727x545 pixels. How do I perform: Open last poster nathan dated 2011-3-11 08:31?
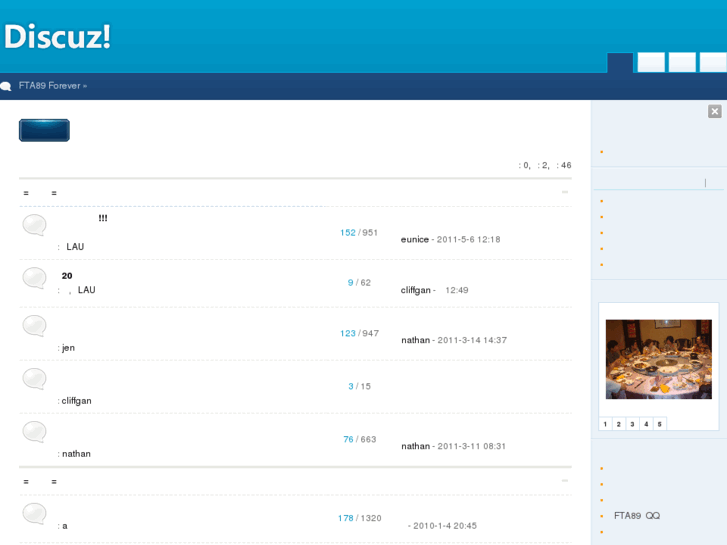point(415,446)
